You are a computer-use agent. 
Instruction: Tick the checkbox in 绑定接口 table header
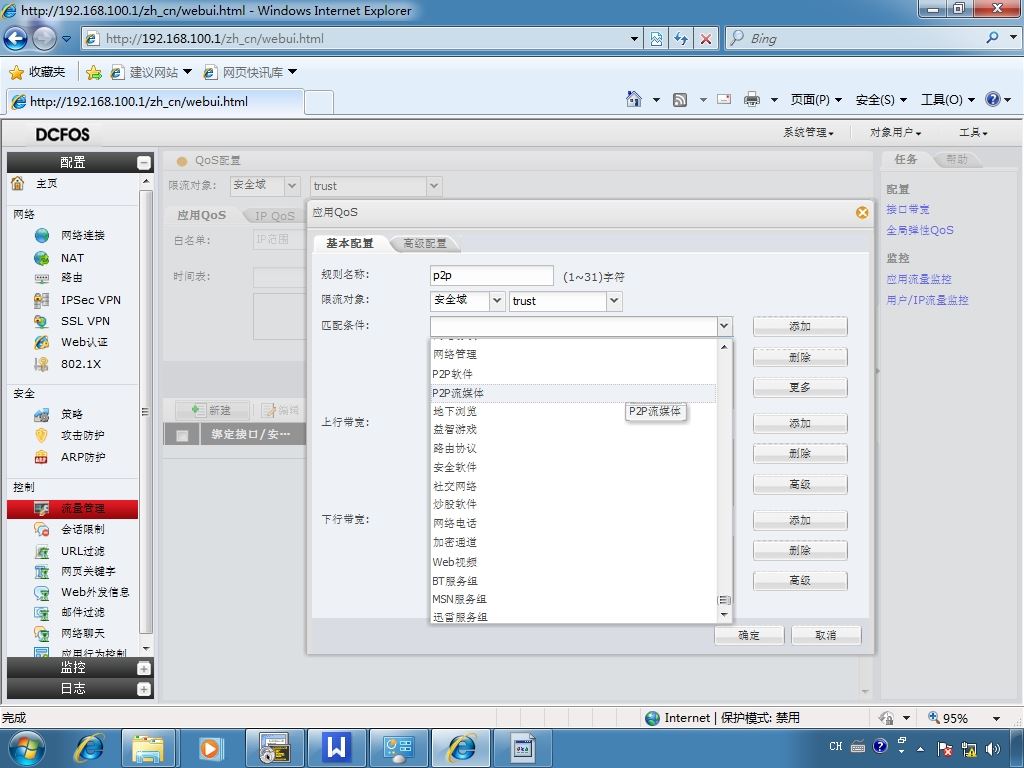(x=182, y=436)
